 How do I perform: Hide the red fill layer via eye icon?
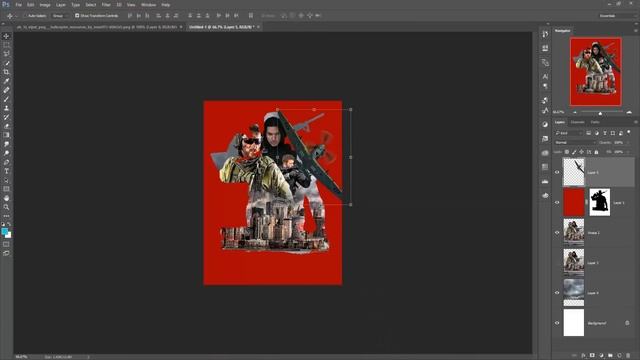[x=557, y=202]
